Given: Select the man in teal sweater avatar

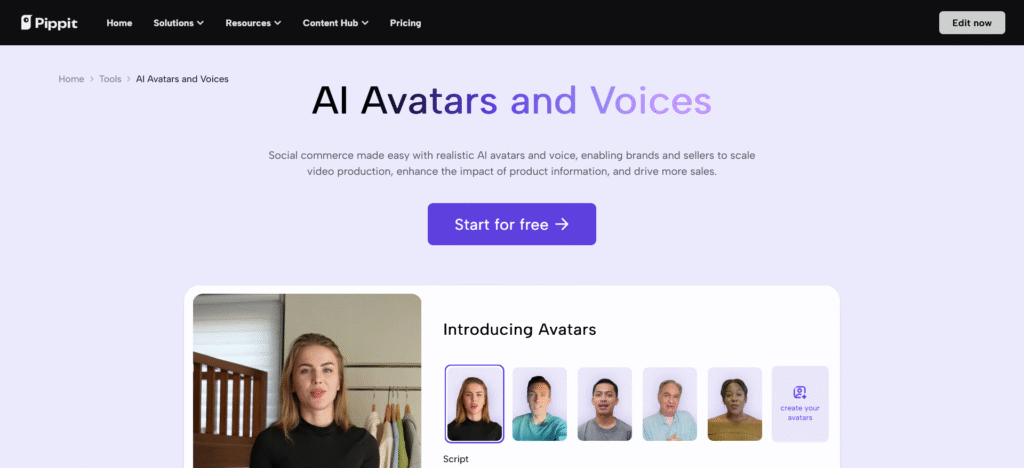Looking at the screenshot, I should coord(539,404).
